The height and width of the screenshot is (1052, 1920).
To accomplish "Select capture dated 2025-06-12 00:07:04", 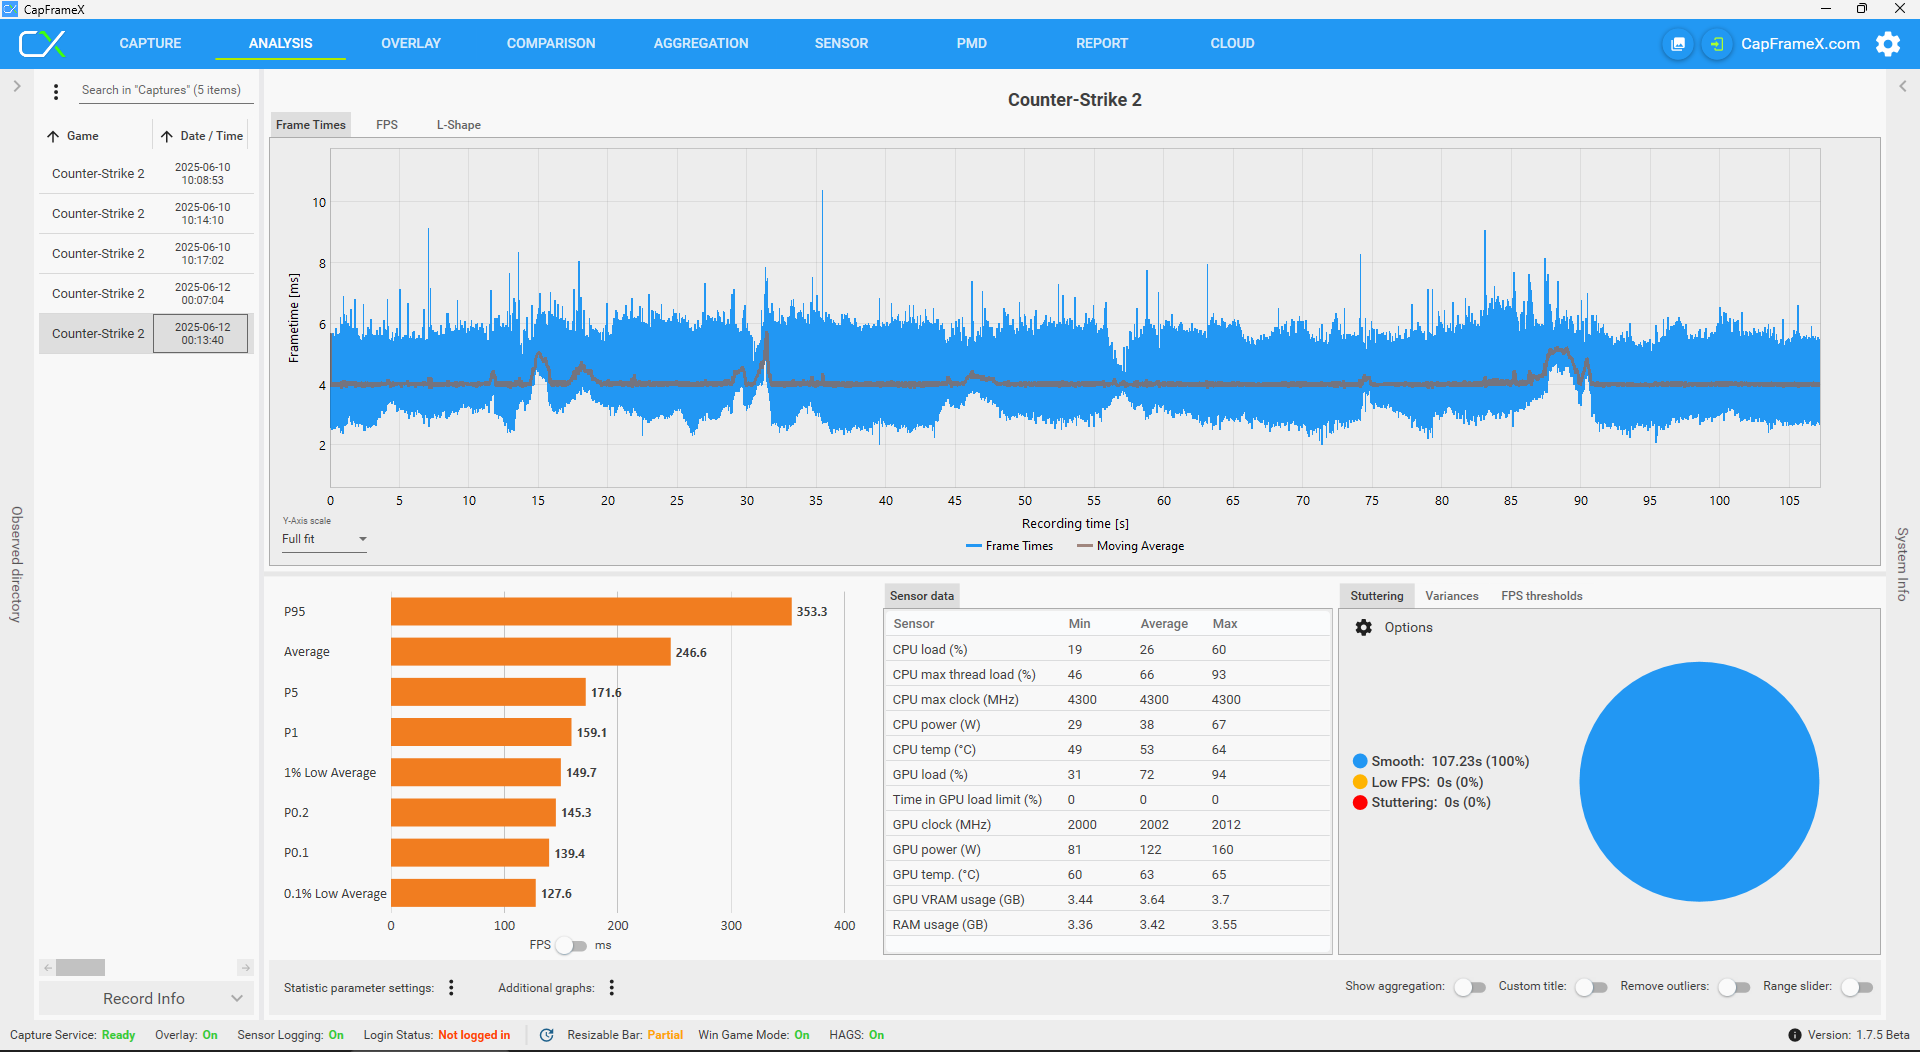I will tap(146, 294).
